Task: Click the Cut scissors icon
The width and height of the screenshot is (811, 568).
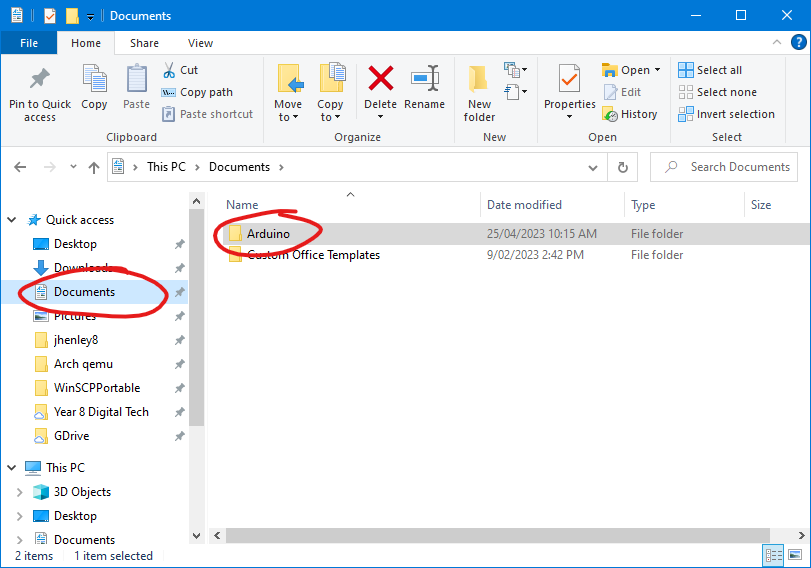Action: click(170, 70)
